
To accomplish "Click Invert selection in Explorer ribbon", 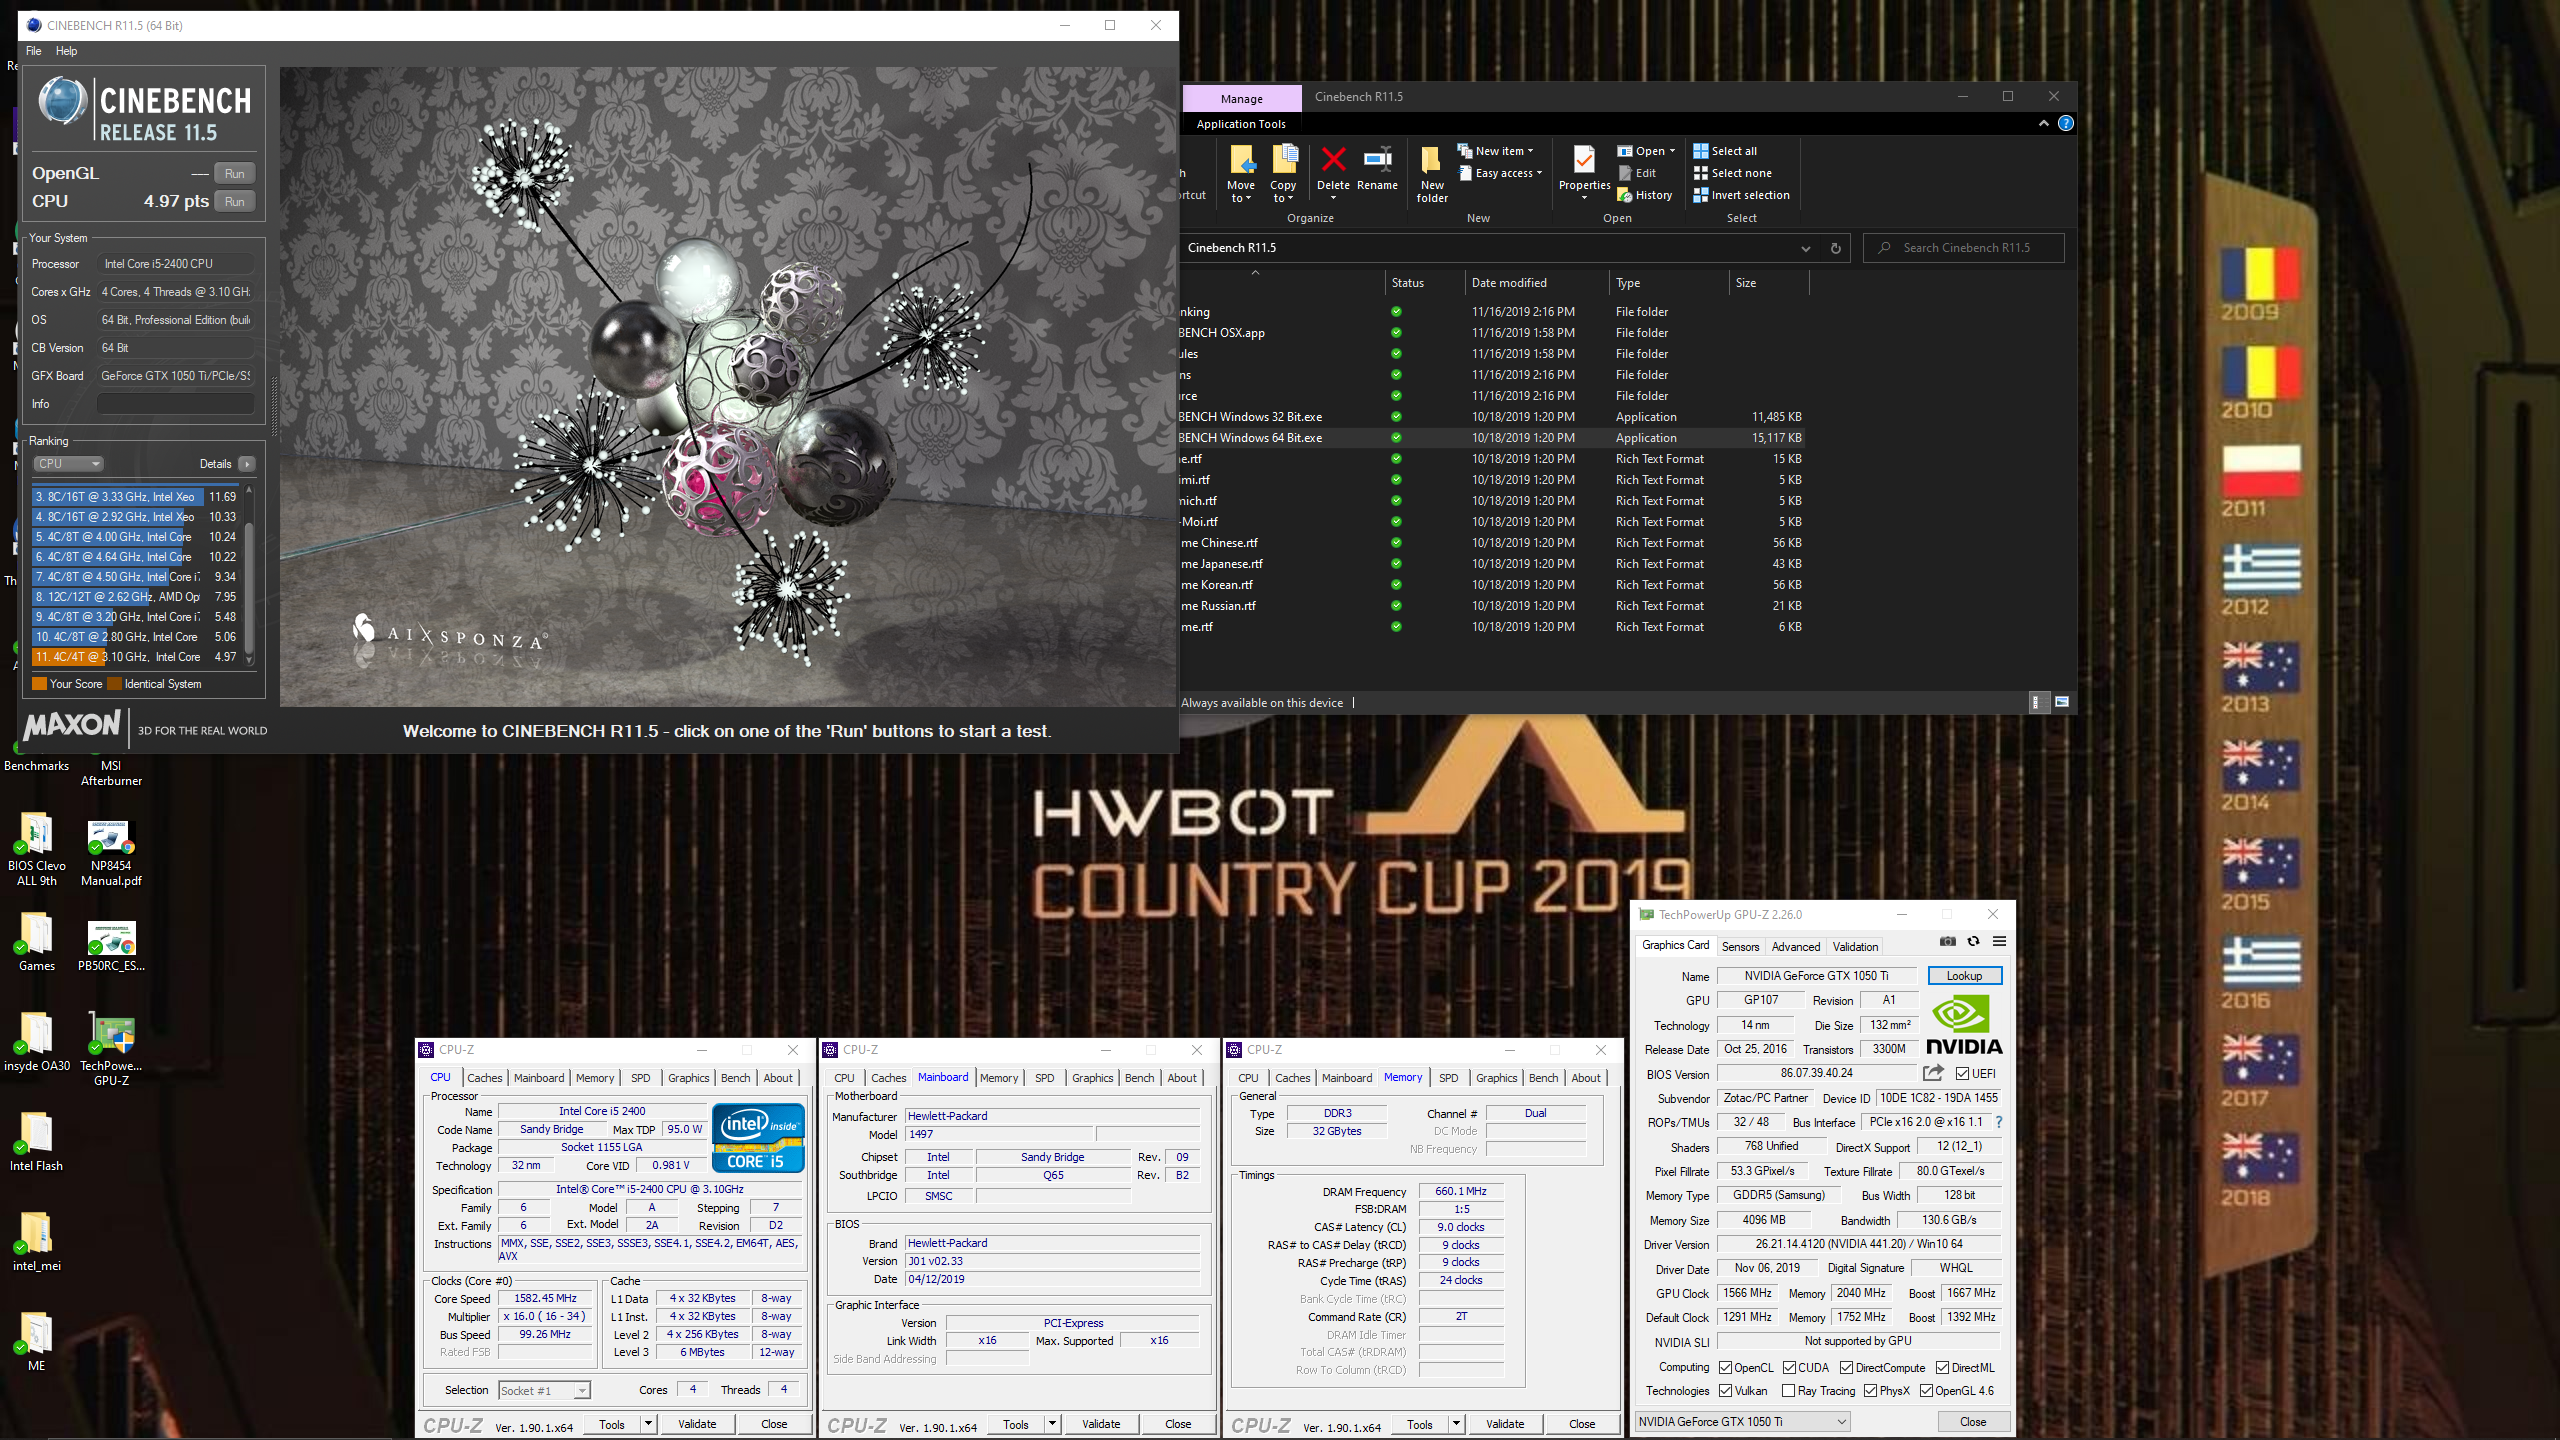I will (1741, 195).
